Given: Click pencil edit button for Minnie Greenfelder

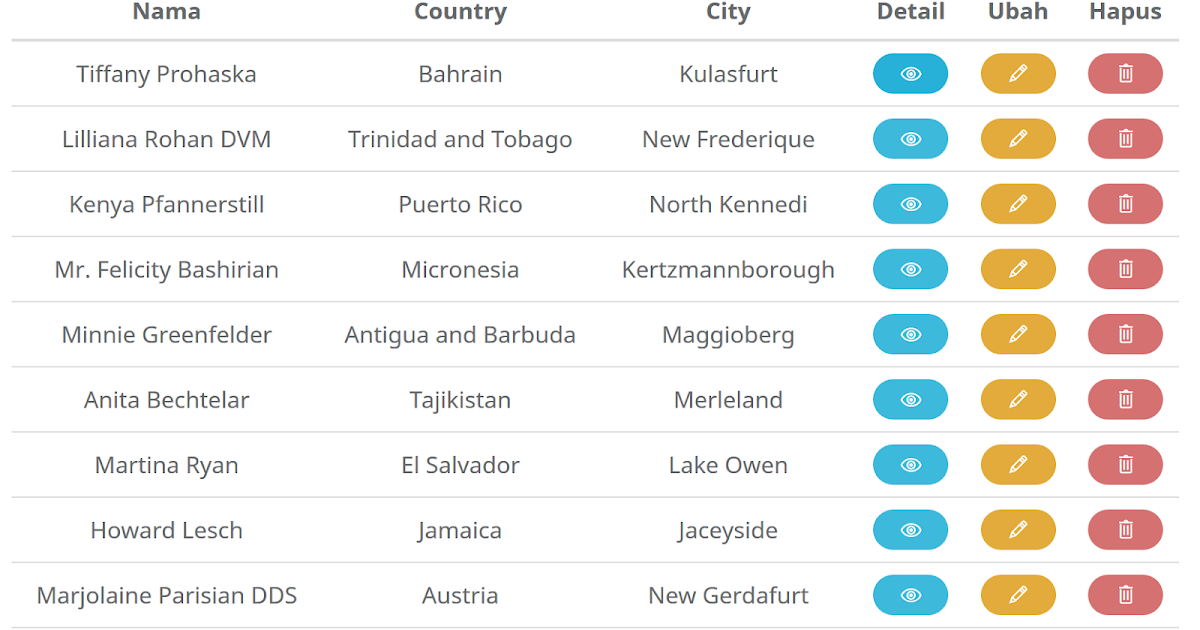Looking at the screenshot, I should [1018, 334].
